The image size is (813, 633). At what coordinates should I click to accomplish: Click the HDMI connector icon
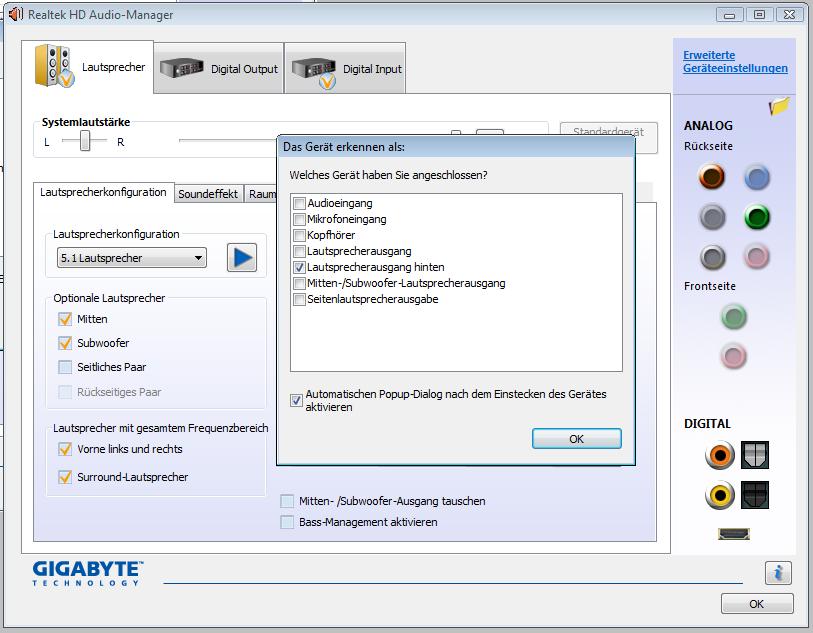[734, 533]
